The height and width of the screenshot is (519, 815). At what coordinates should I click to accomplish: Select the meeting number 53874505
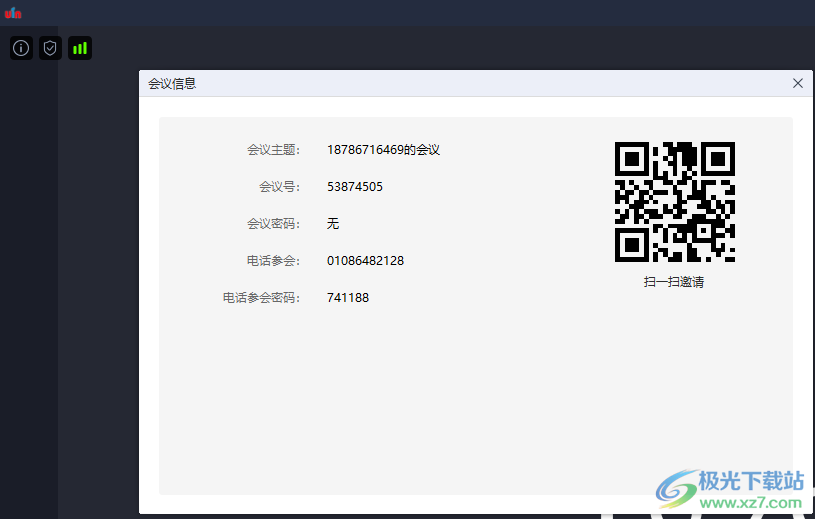(x=355, y=187)
